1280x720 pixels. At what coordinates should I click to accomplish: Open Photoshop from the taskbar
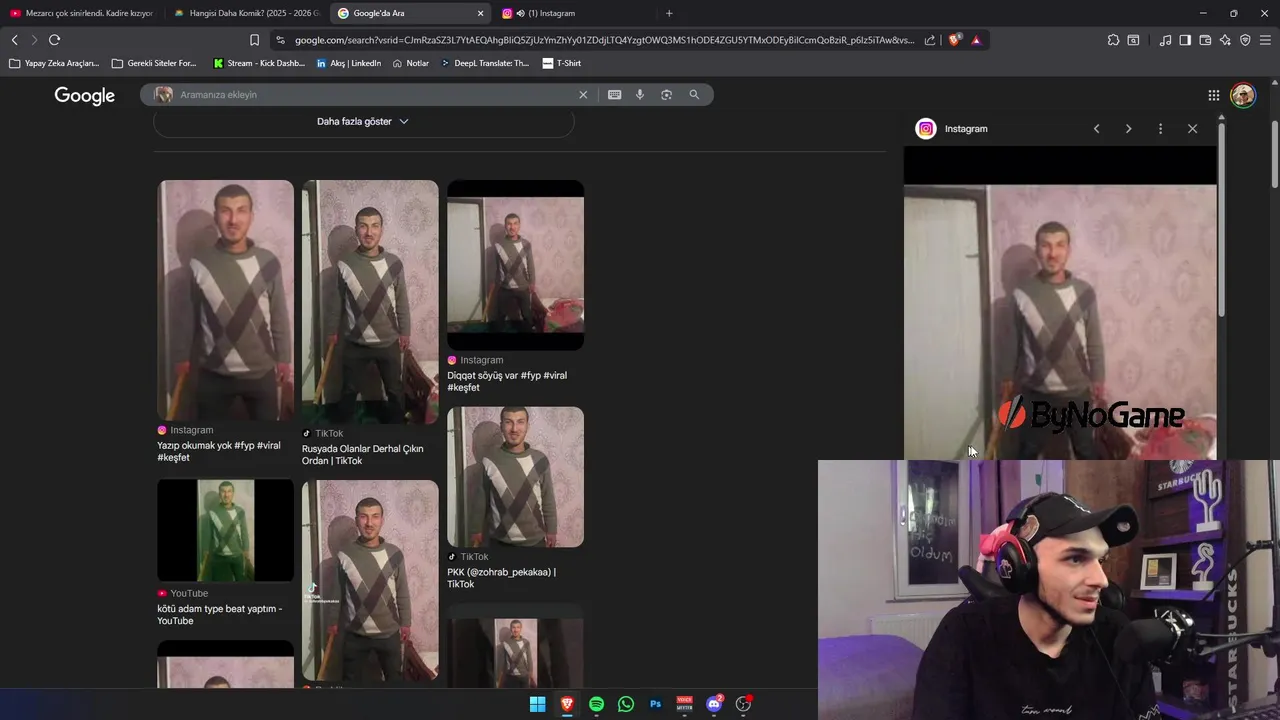click(655, 704)
